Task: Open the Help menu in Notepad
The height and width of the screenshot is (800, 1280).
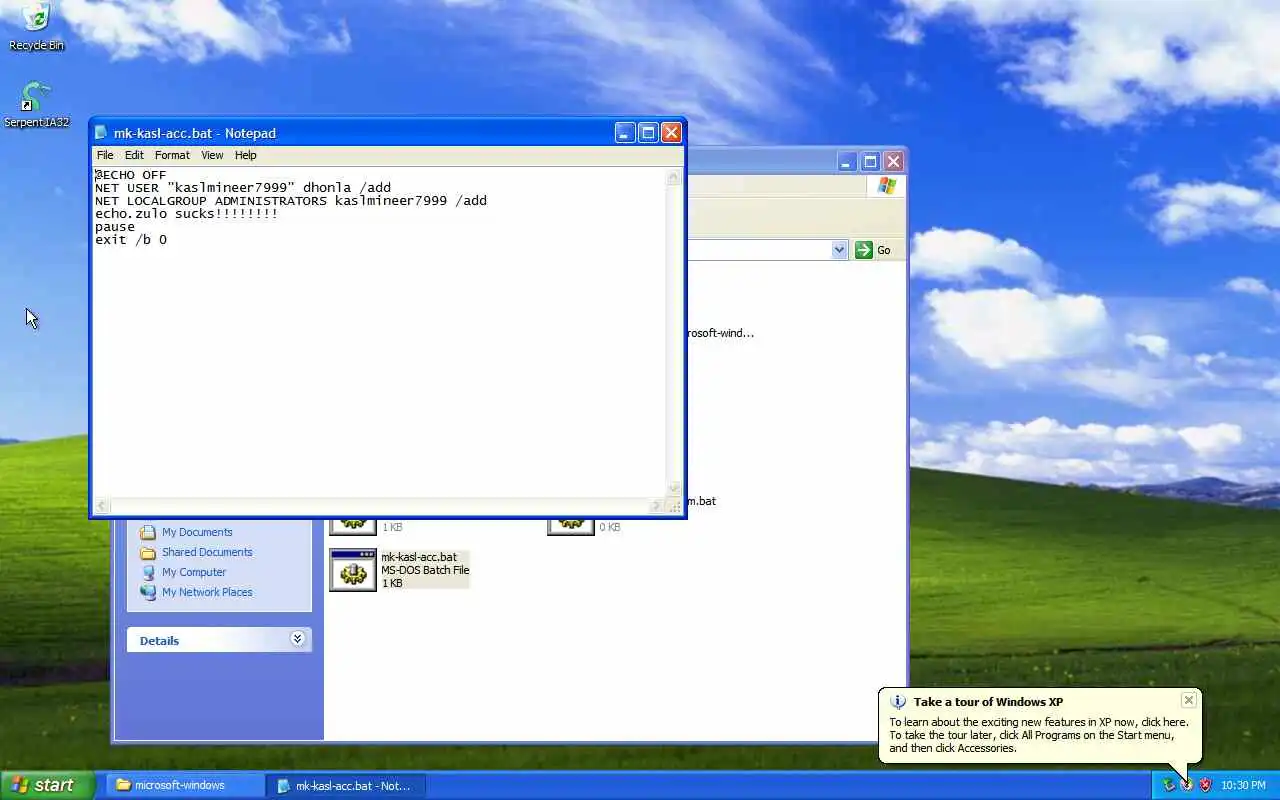Action: (246, 155)
